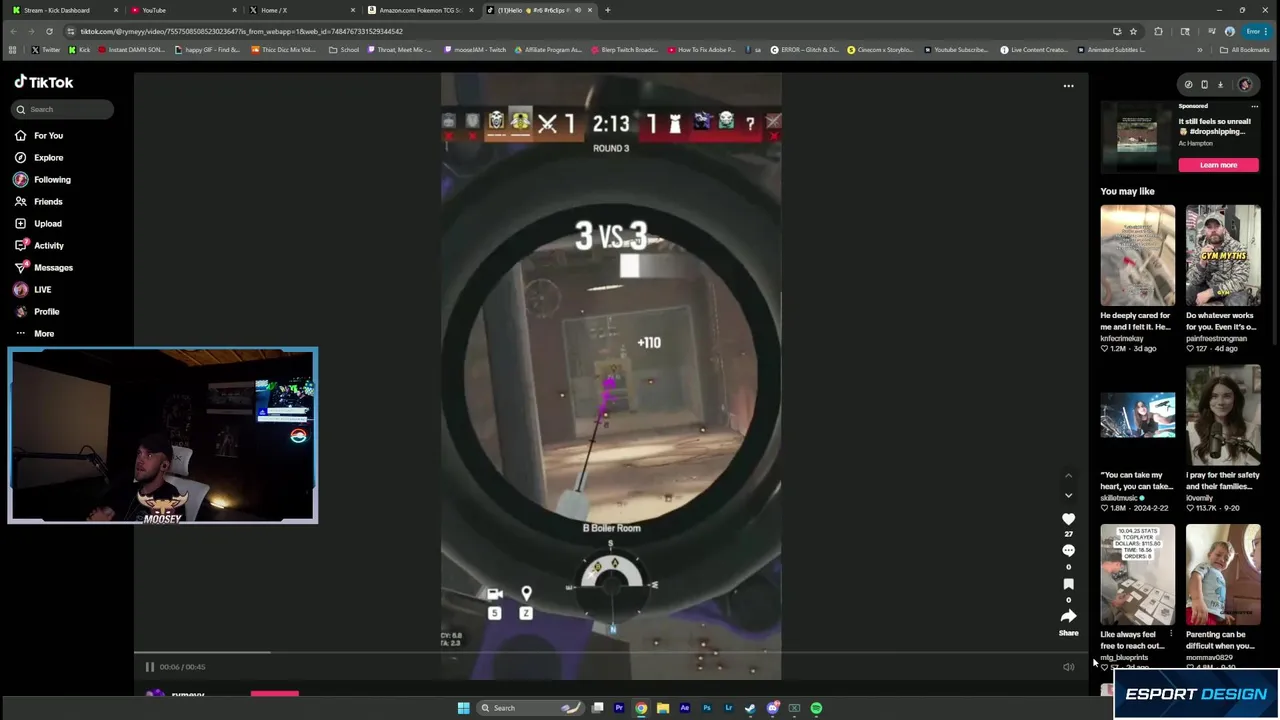
Task: Click the TikTok logo
Action: tap(44, 83)
